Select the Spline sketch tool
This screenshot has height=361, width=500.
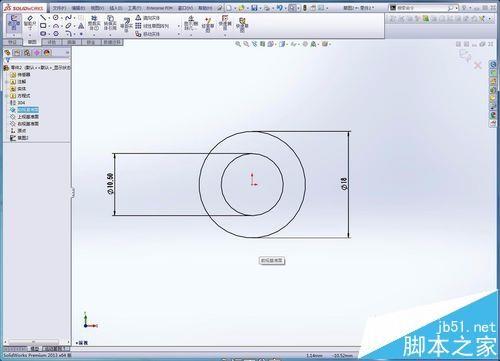pyautogui.click(x=68, y=17)
